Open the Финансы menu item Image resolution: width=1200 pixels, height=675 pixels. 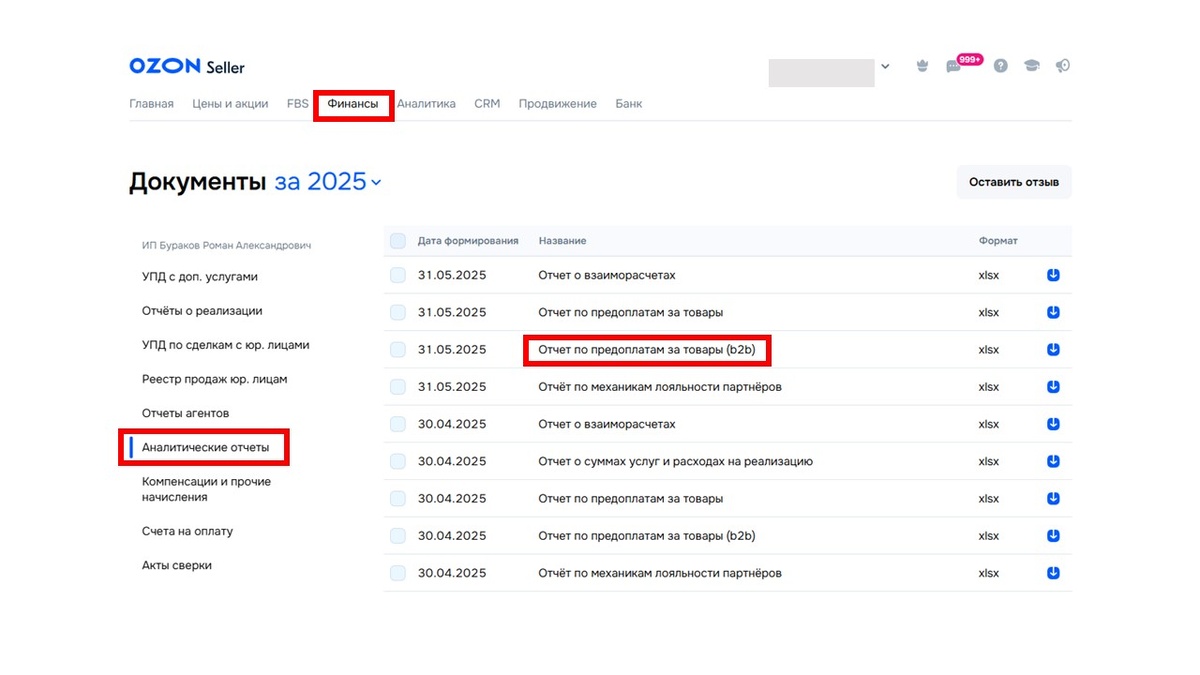353,104
